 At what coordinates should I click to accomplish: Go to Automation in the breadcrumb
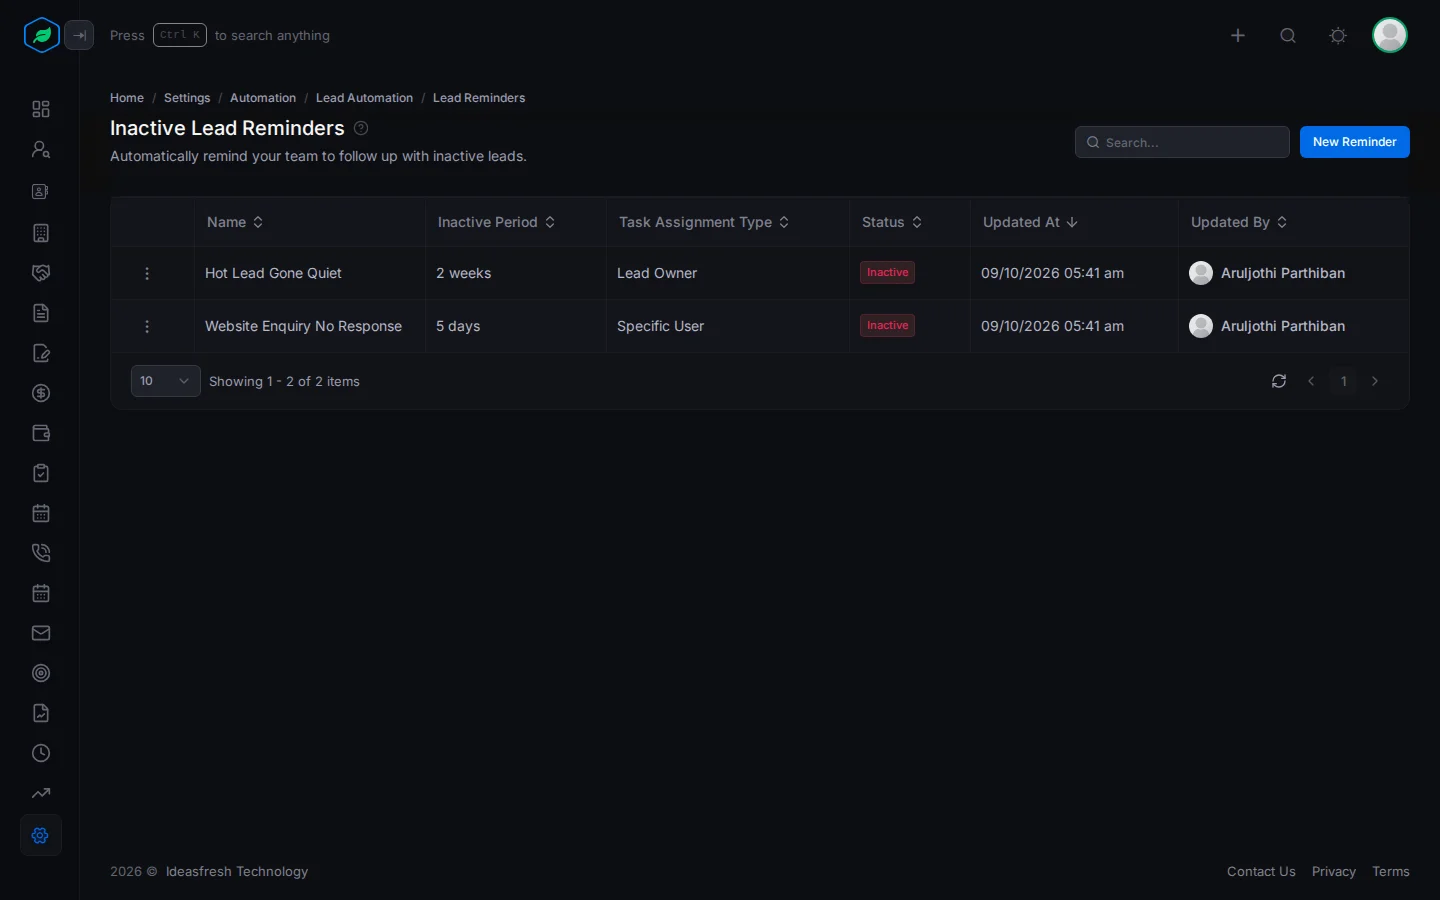(263, 98)
